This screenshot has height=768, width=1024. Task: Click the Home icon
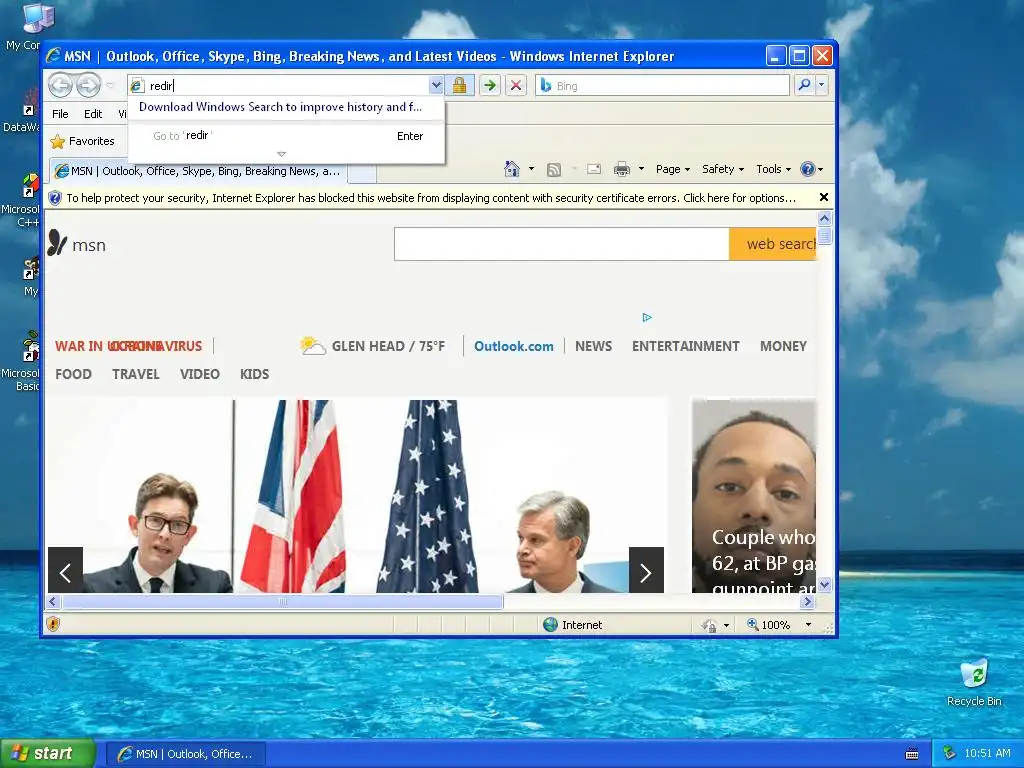point(512,169)
